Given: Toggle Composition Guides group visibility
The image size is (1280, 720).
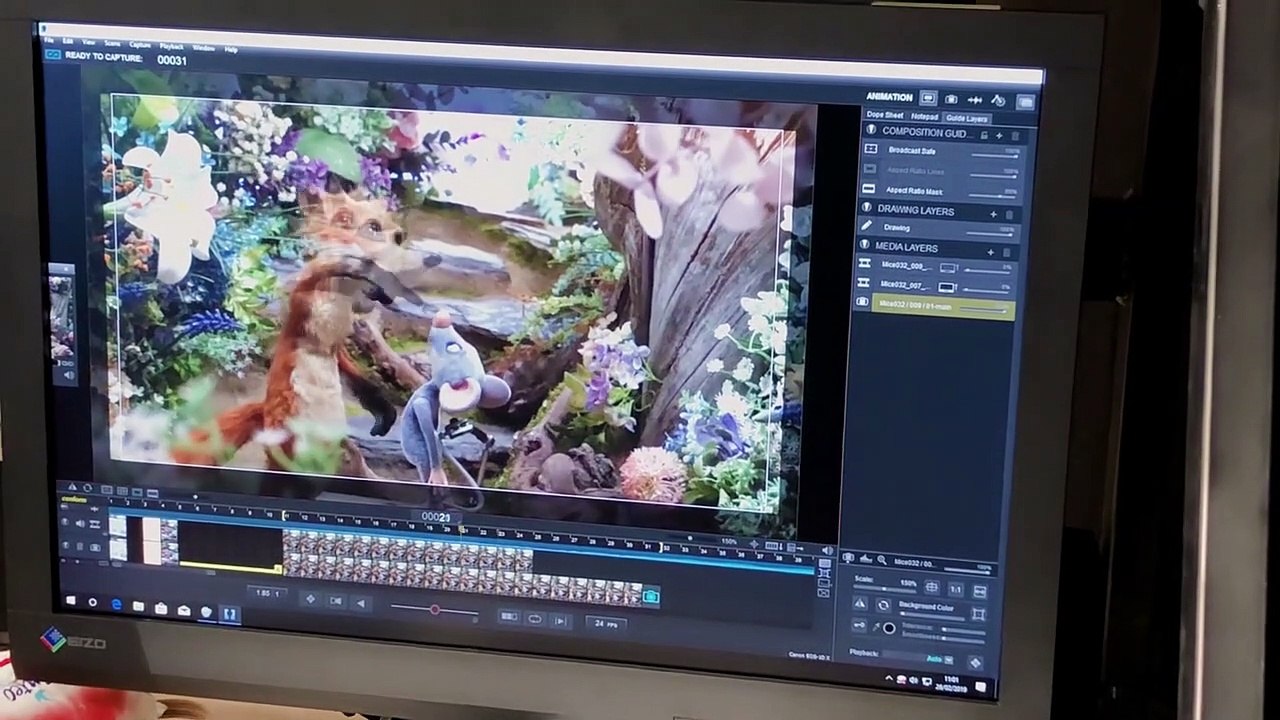Looking at the screenshot, I should tap(871, 131).
